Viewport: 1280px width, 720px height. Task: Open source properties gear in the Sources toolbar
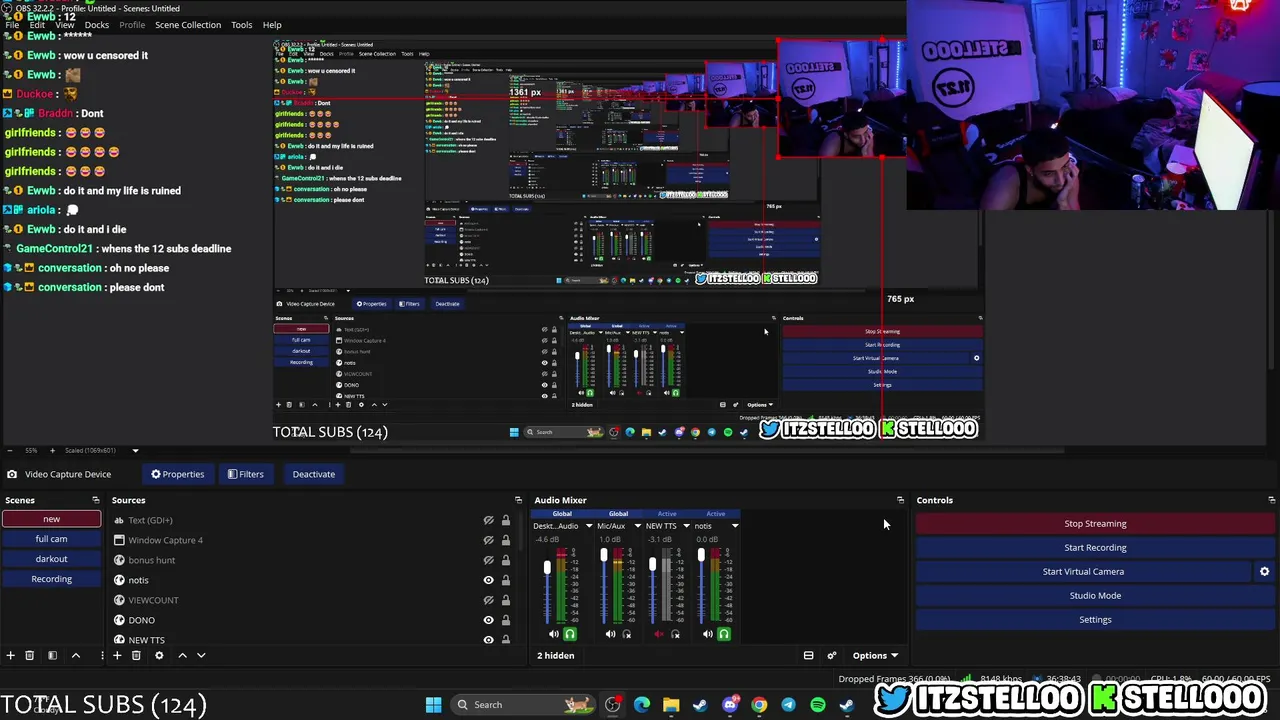(x=158, y=655)
